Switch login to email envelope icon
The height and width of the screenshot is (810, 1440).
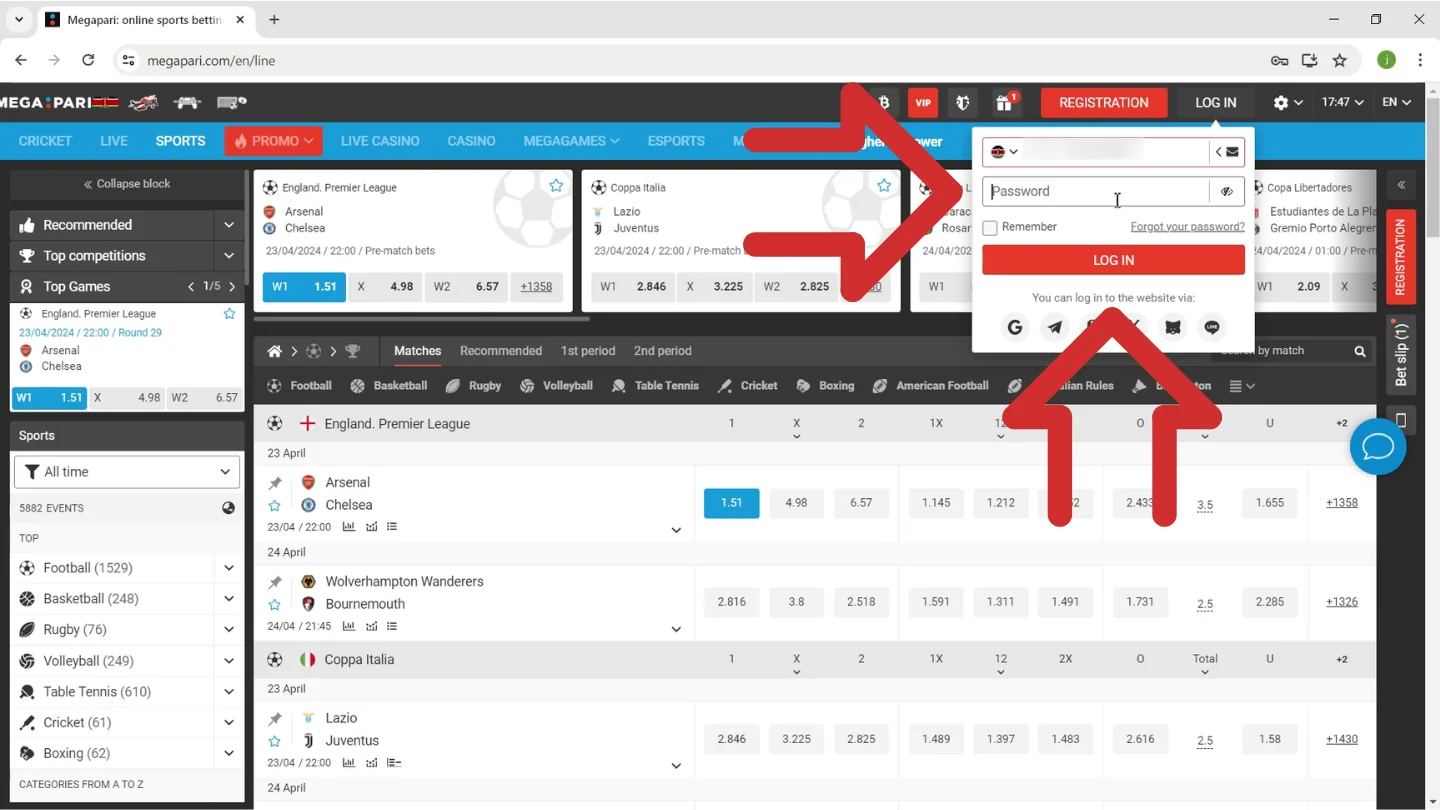pyautogui.click(x=1232, y=152)
